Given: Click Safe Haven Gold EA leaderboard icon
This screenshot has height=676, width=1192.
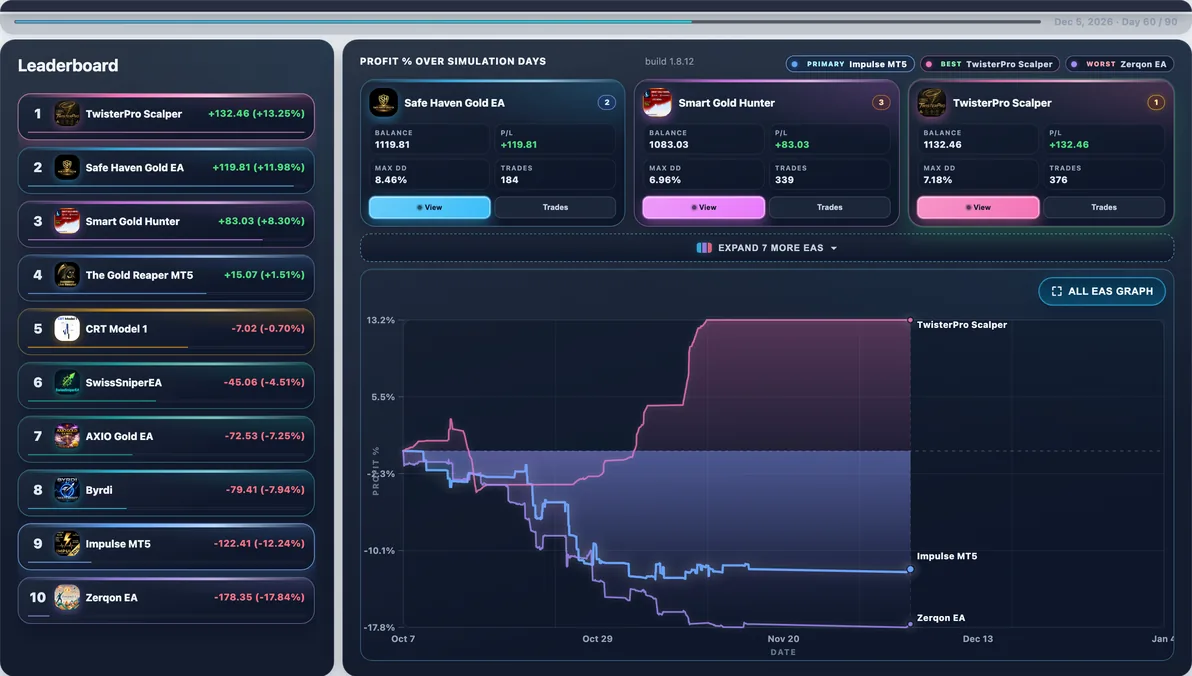Looking at the screenshot, I should pyautogui.click(x=67, y=167).
